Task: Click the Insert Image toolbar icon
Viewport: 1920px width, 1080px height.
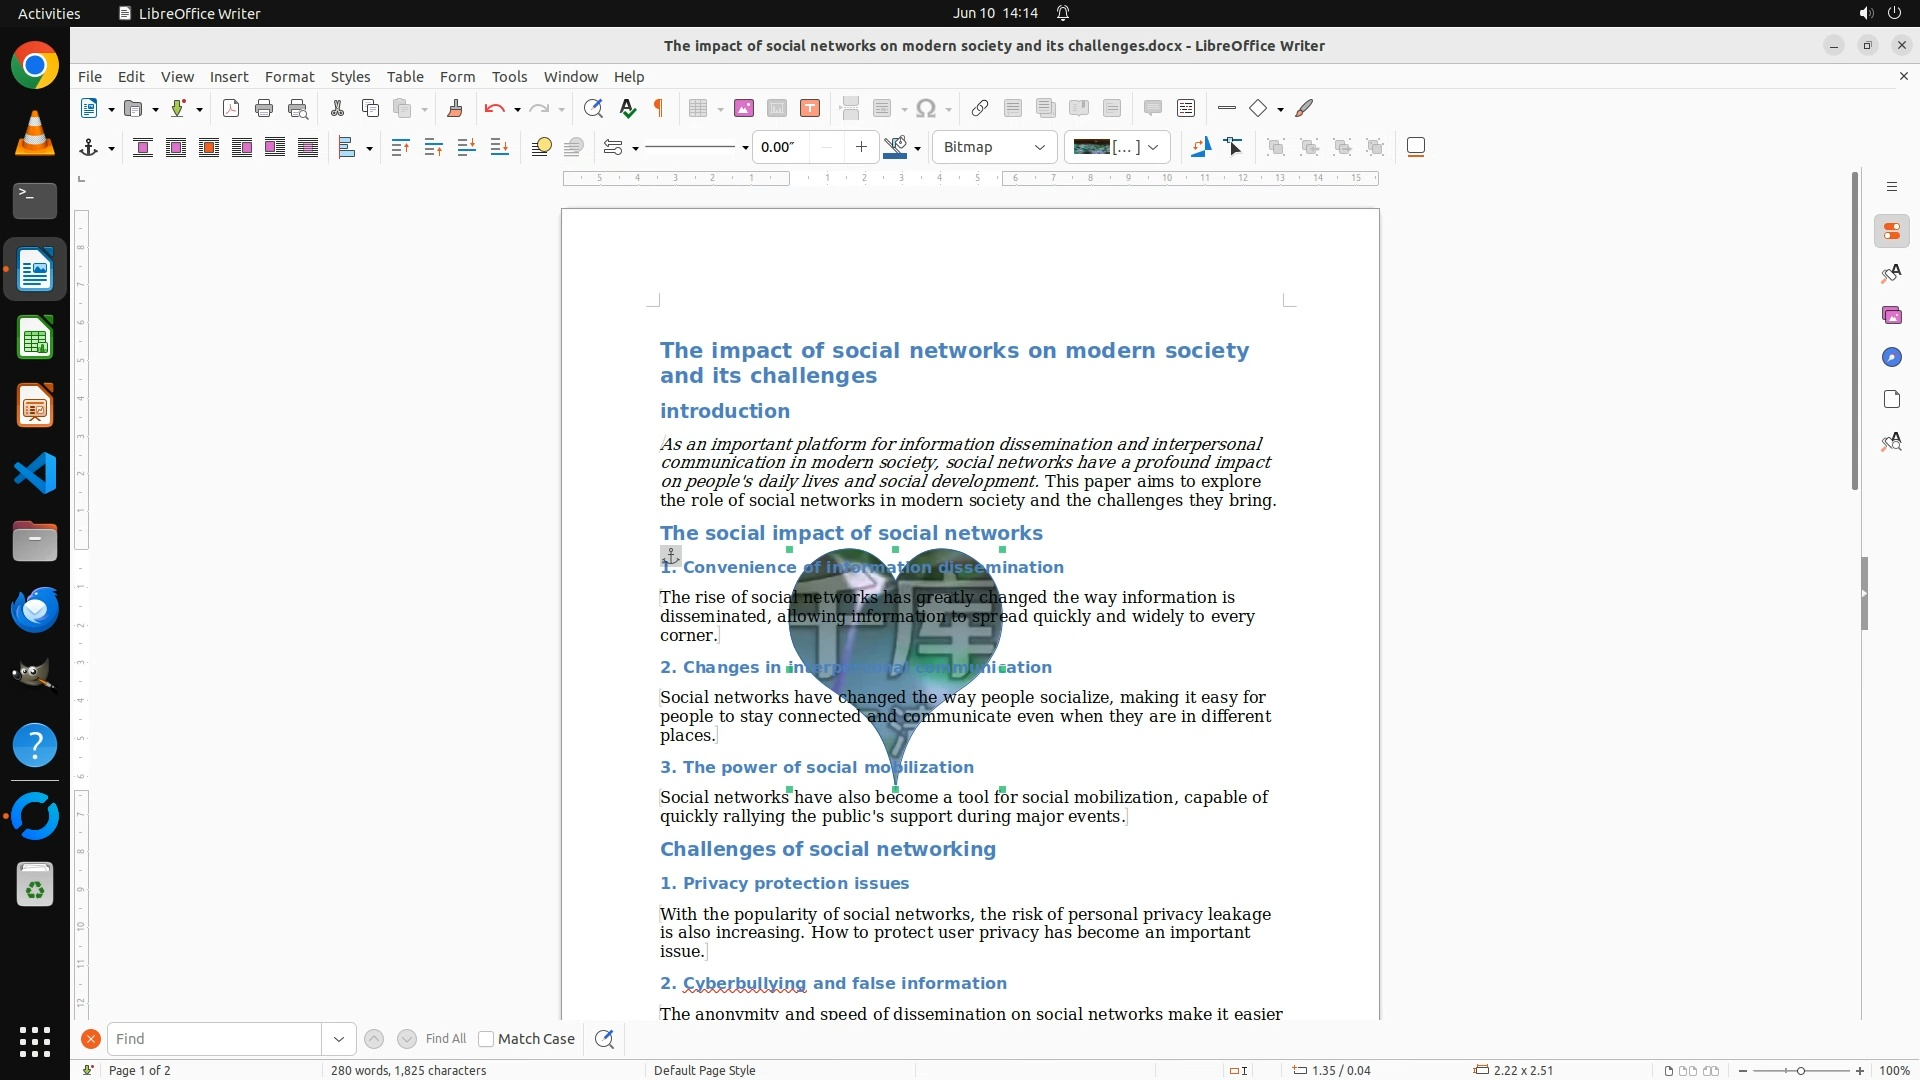Action: click(743, 108)
